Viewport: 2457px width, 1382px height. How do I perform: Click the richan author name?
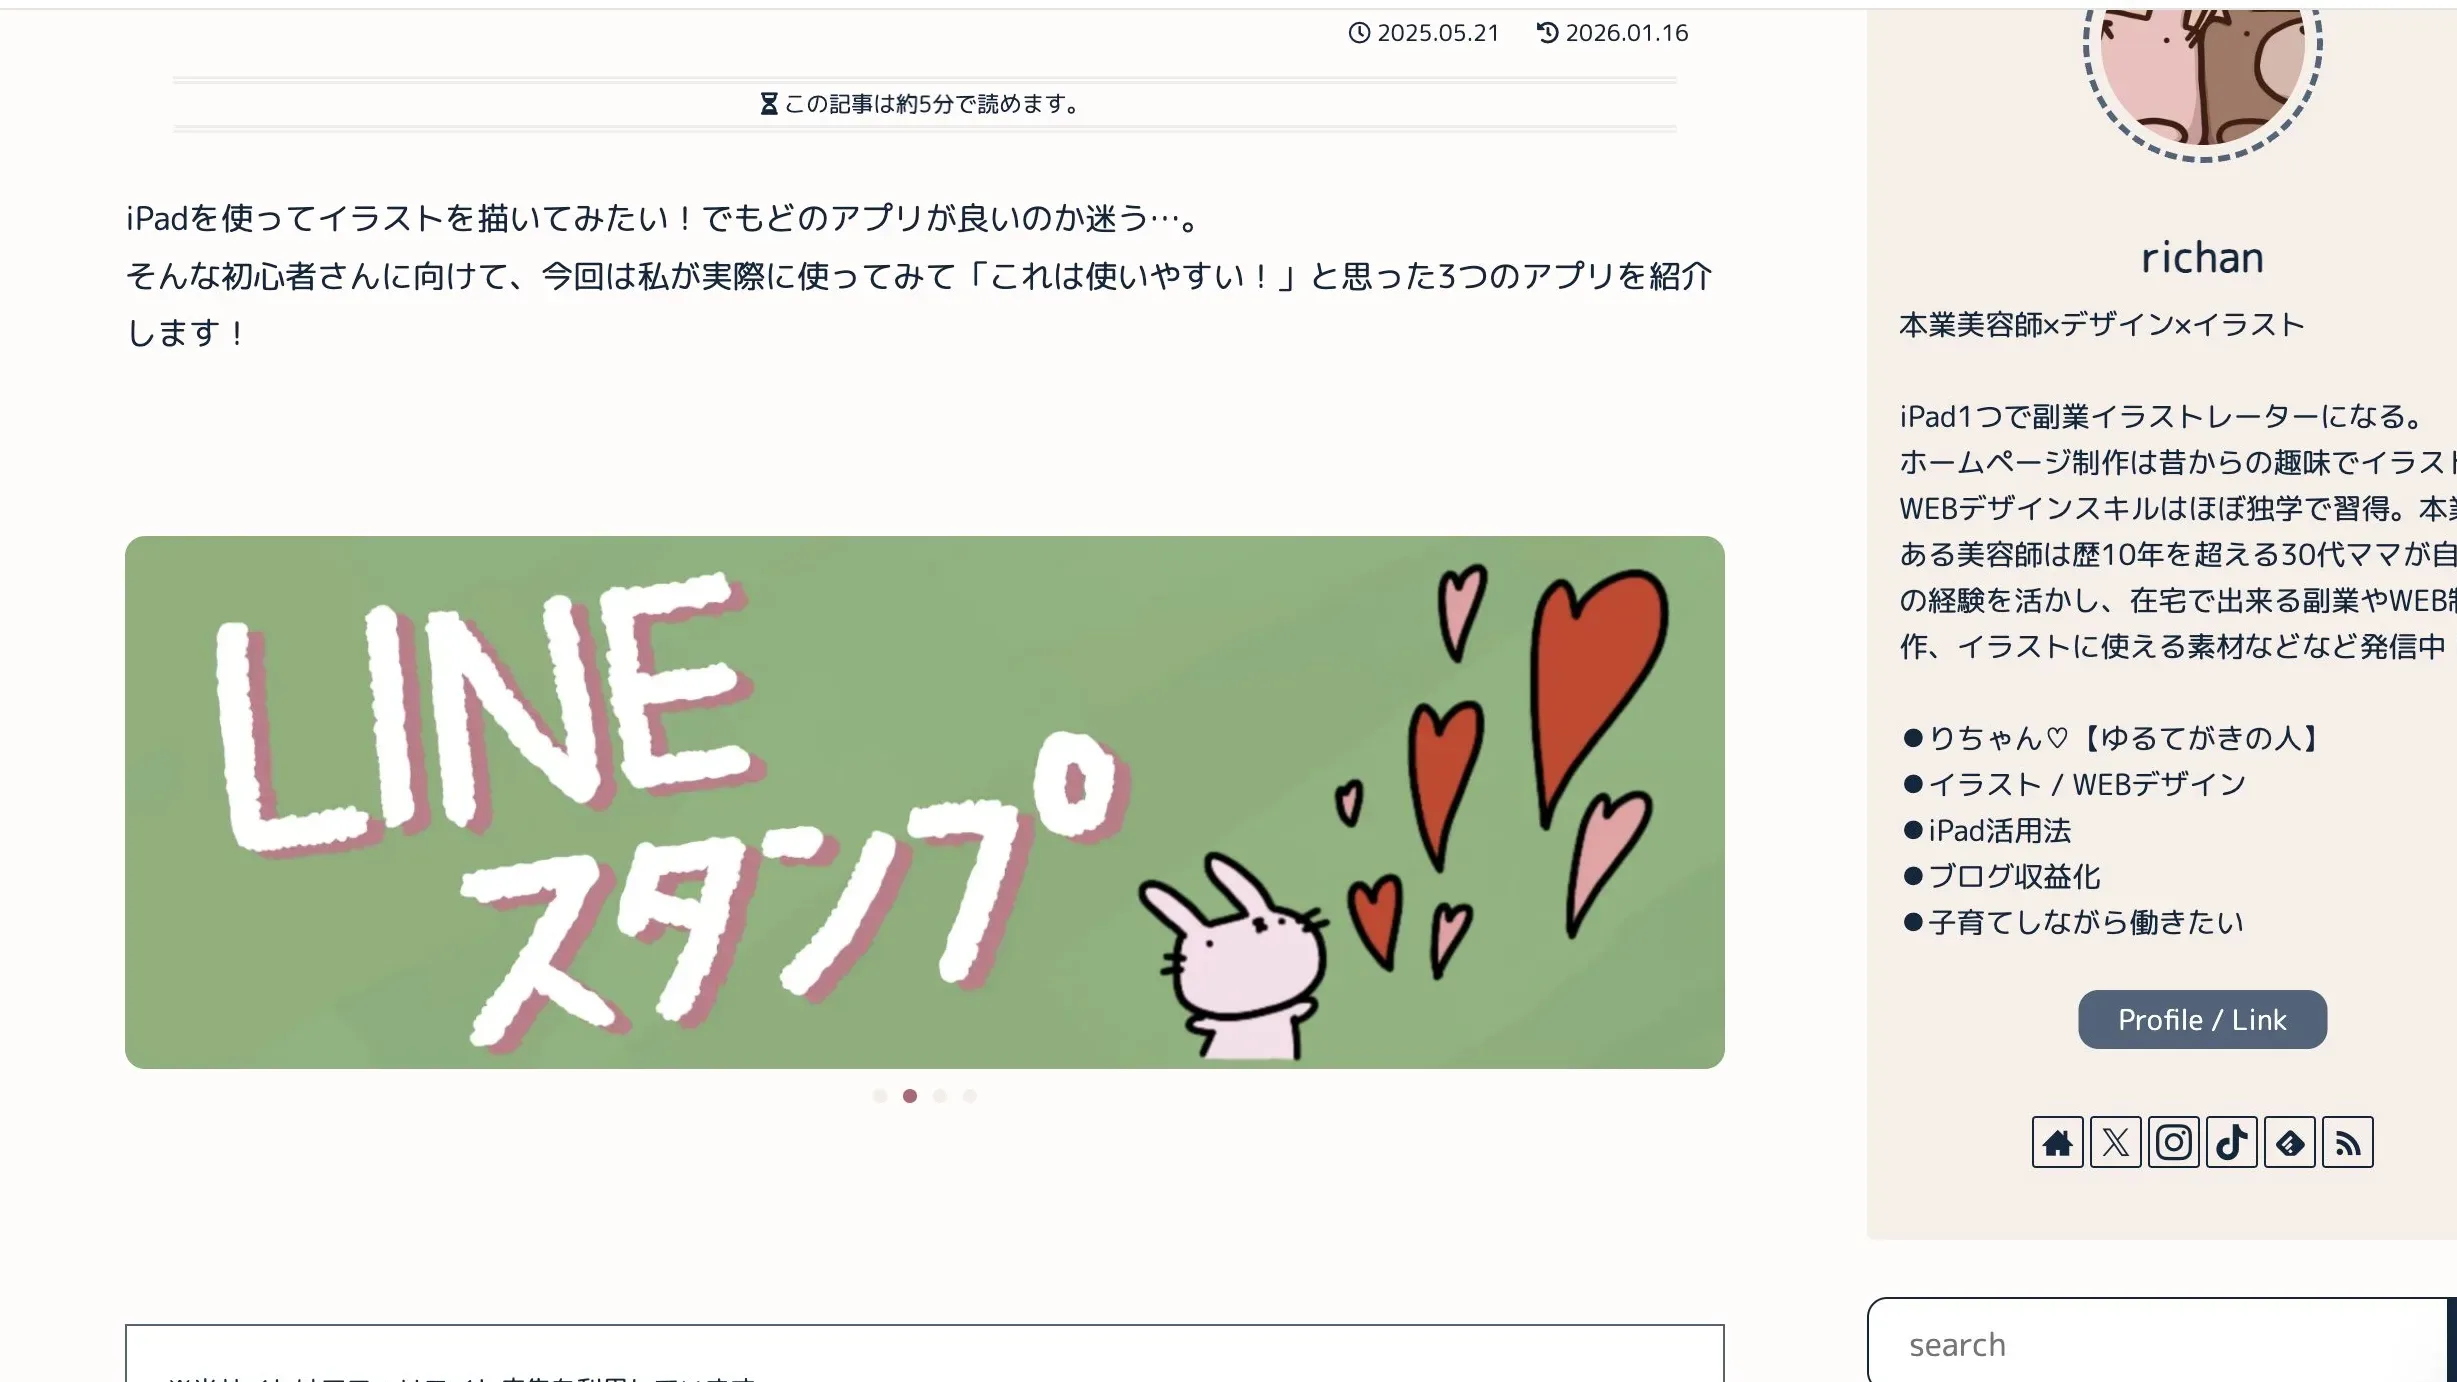pyautogui.click(x=2202, y=258)
